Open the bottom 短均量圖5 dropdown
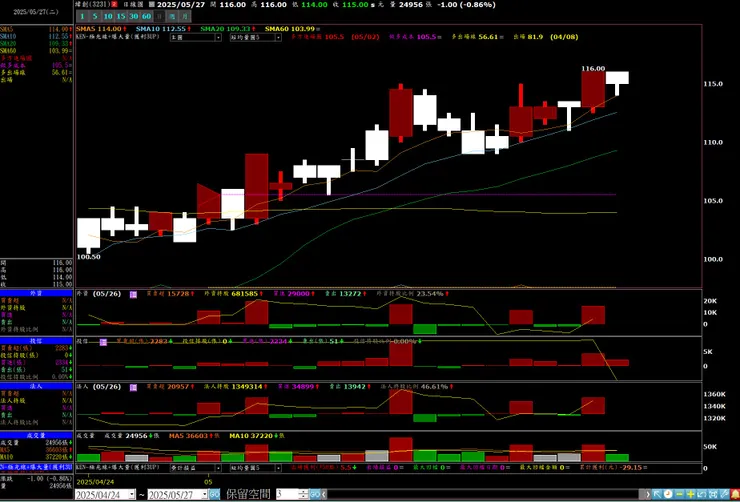 [256, 468]
